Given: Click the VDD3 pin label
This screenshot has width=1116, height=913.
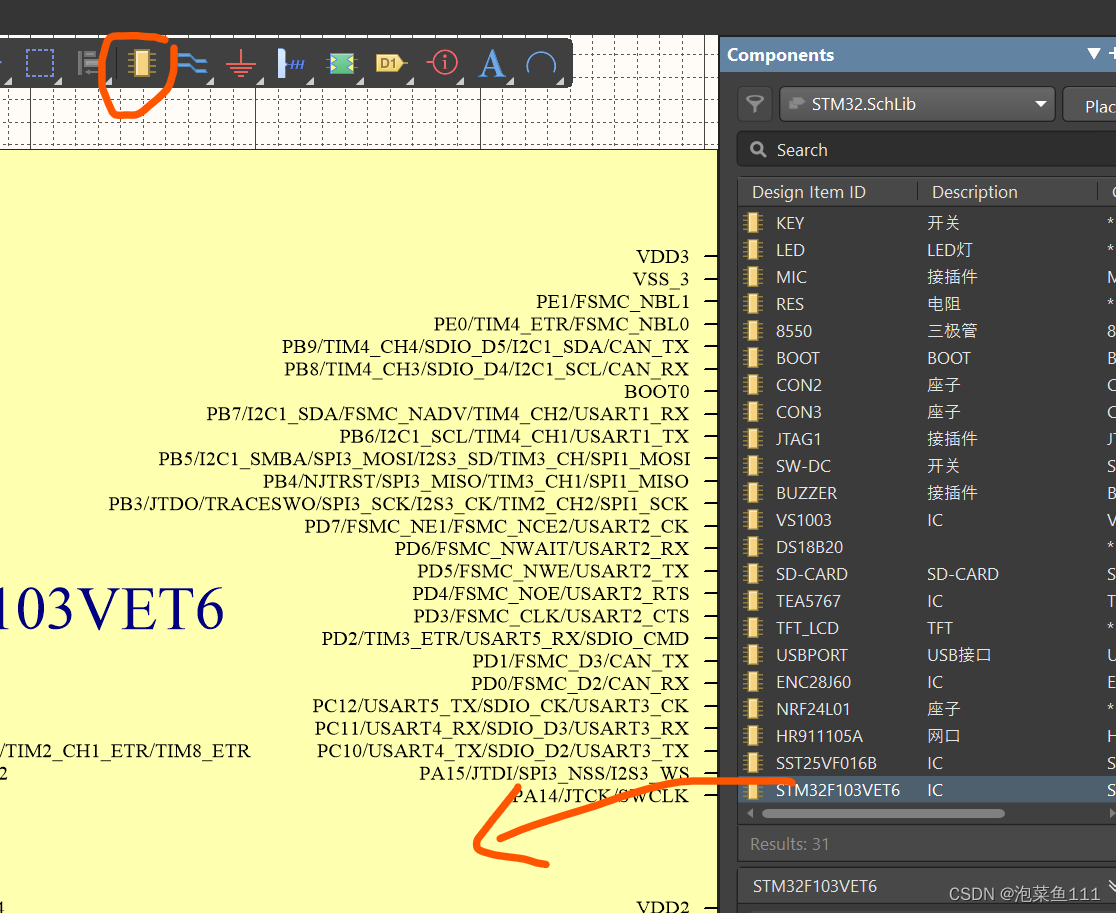Looking at the screenshot, I should (x=662, y=257).
